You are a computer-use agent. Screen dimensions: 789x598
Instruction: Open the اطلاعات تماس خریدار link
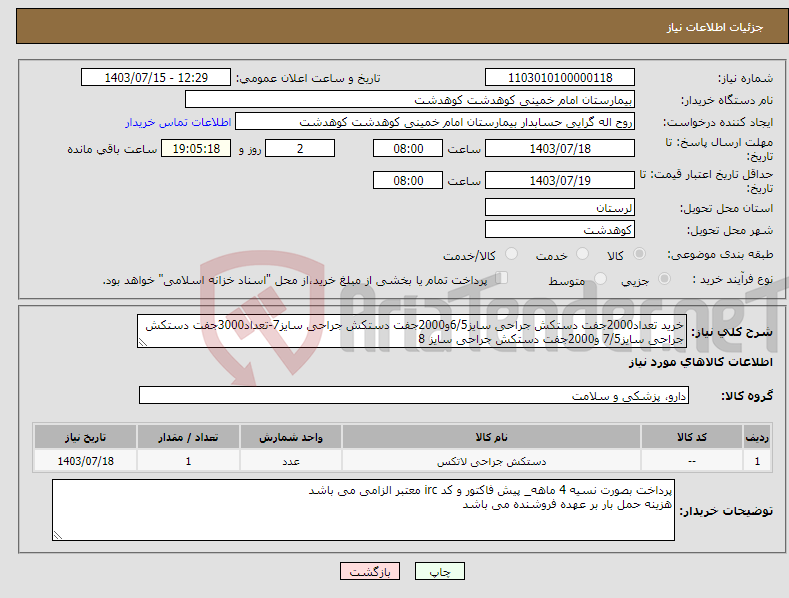(178, 122)
